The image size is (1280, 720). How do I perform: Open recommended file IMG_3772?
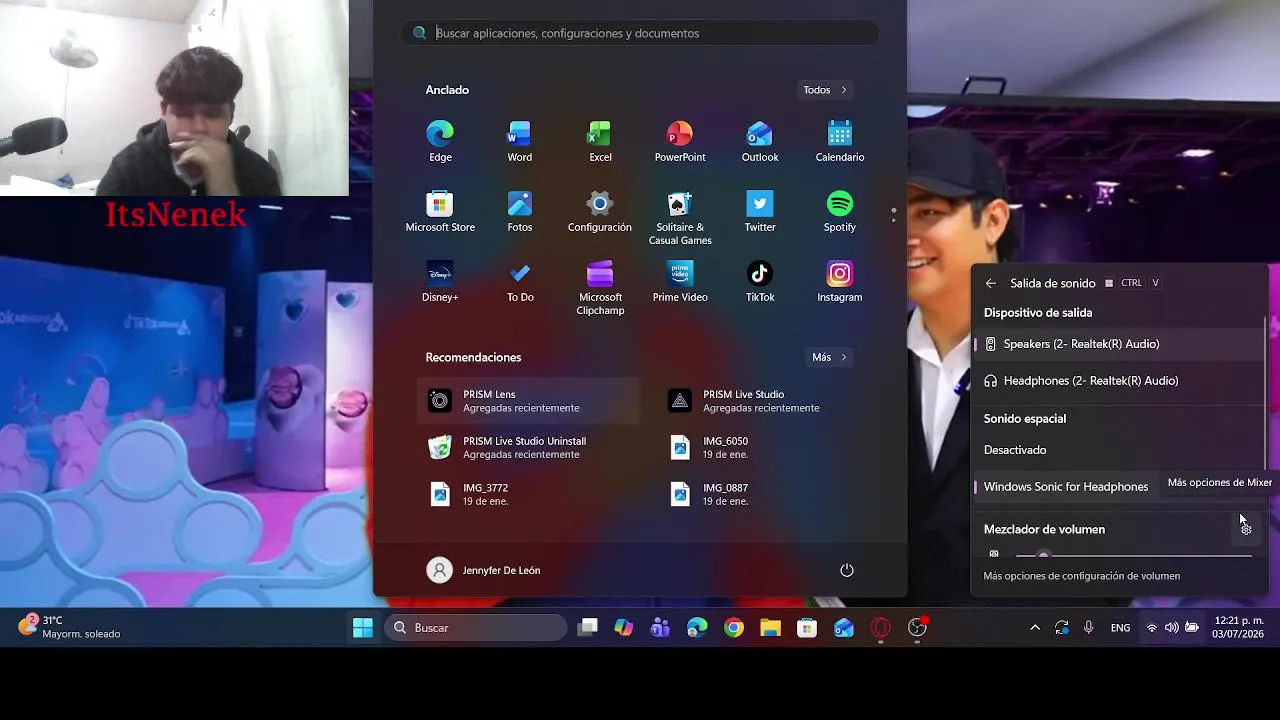tap(528, 494)
